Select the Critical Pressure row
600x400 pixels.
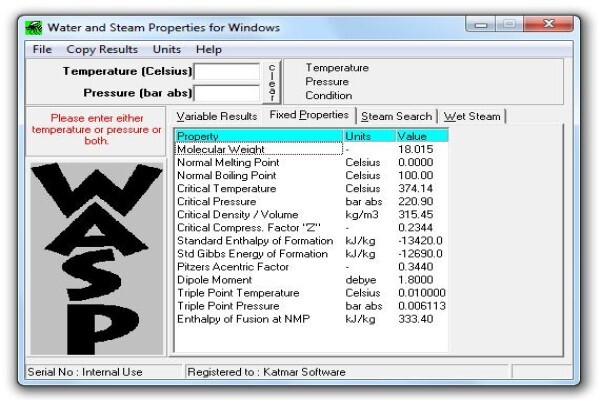pos(311,201)
